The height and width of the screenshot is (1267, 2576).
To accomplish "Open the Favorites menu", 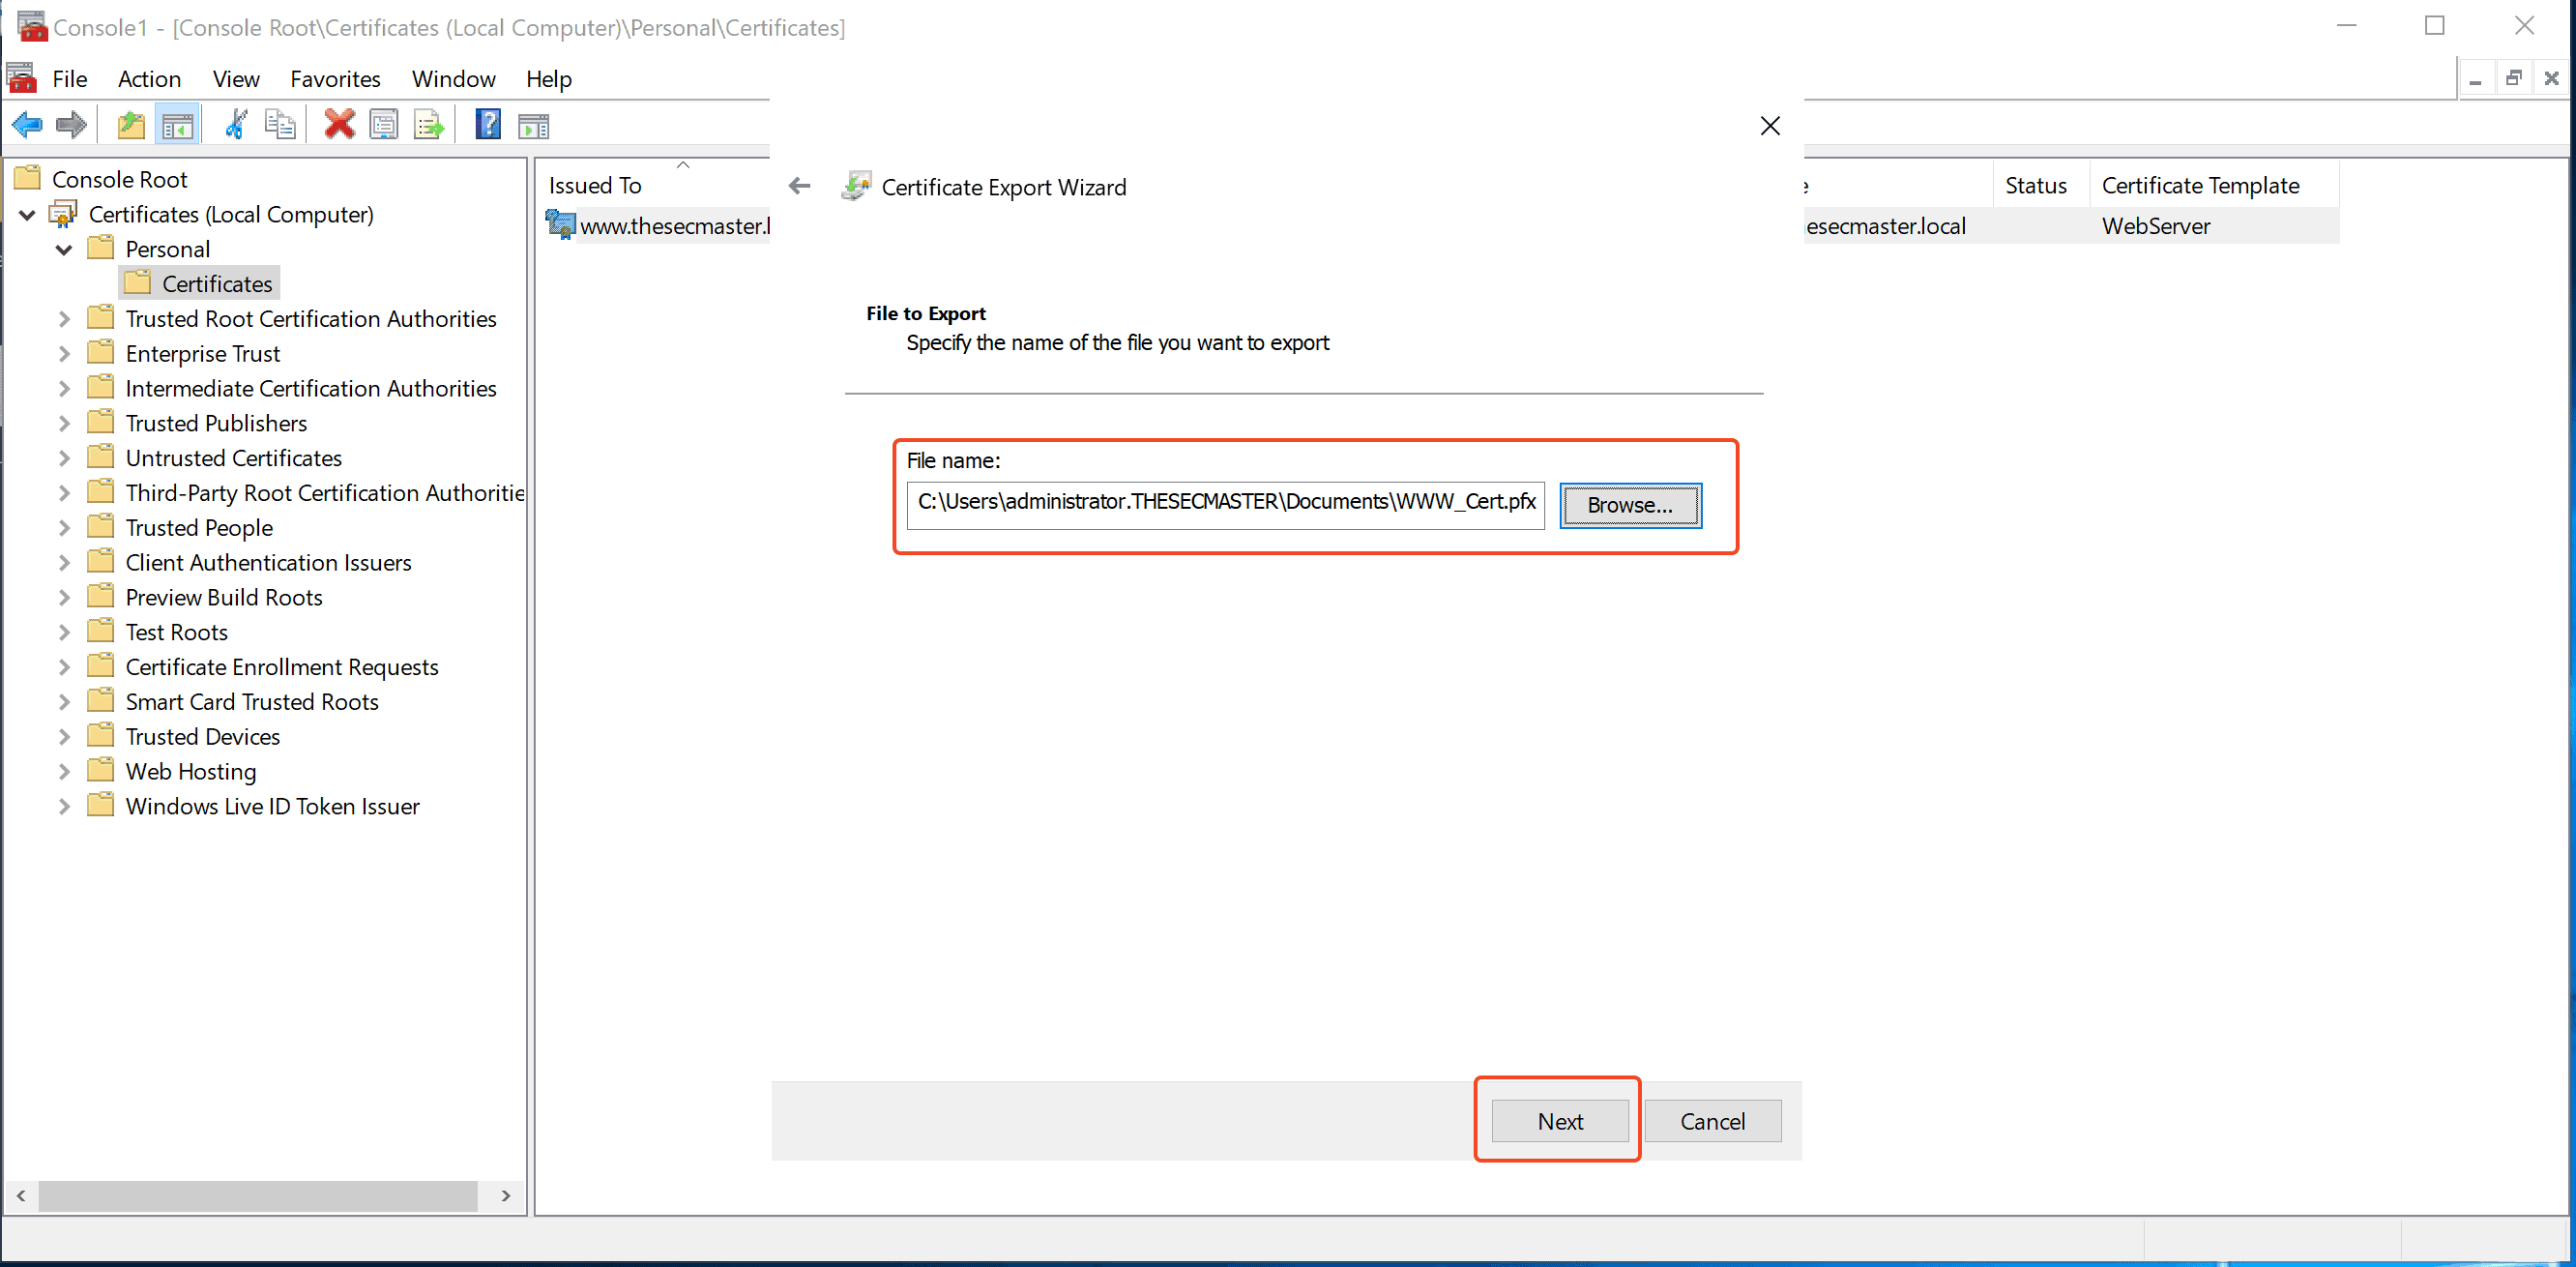I will click(x=335, y=79).
